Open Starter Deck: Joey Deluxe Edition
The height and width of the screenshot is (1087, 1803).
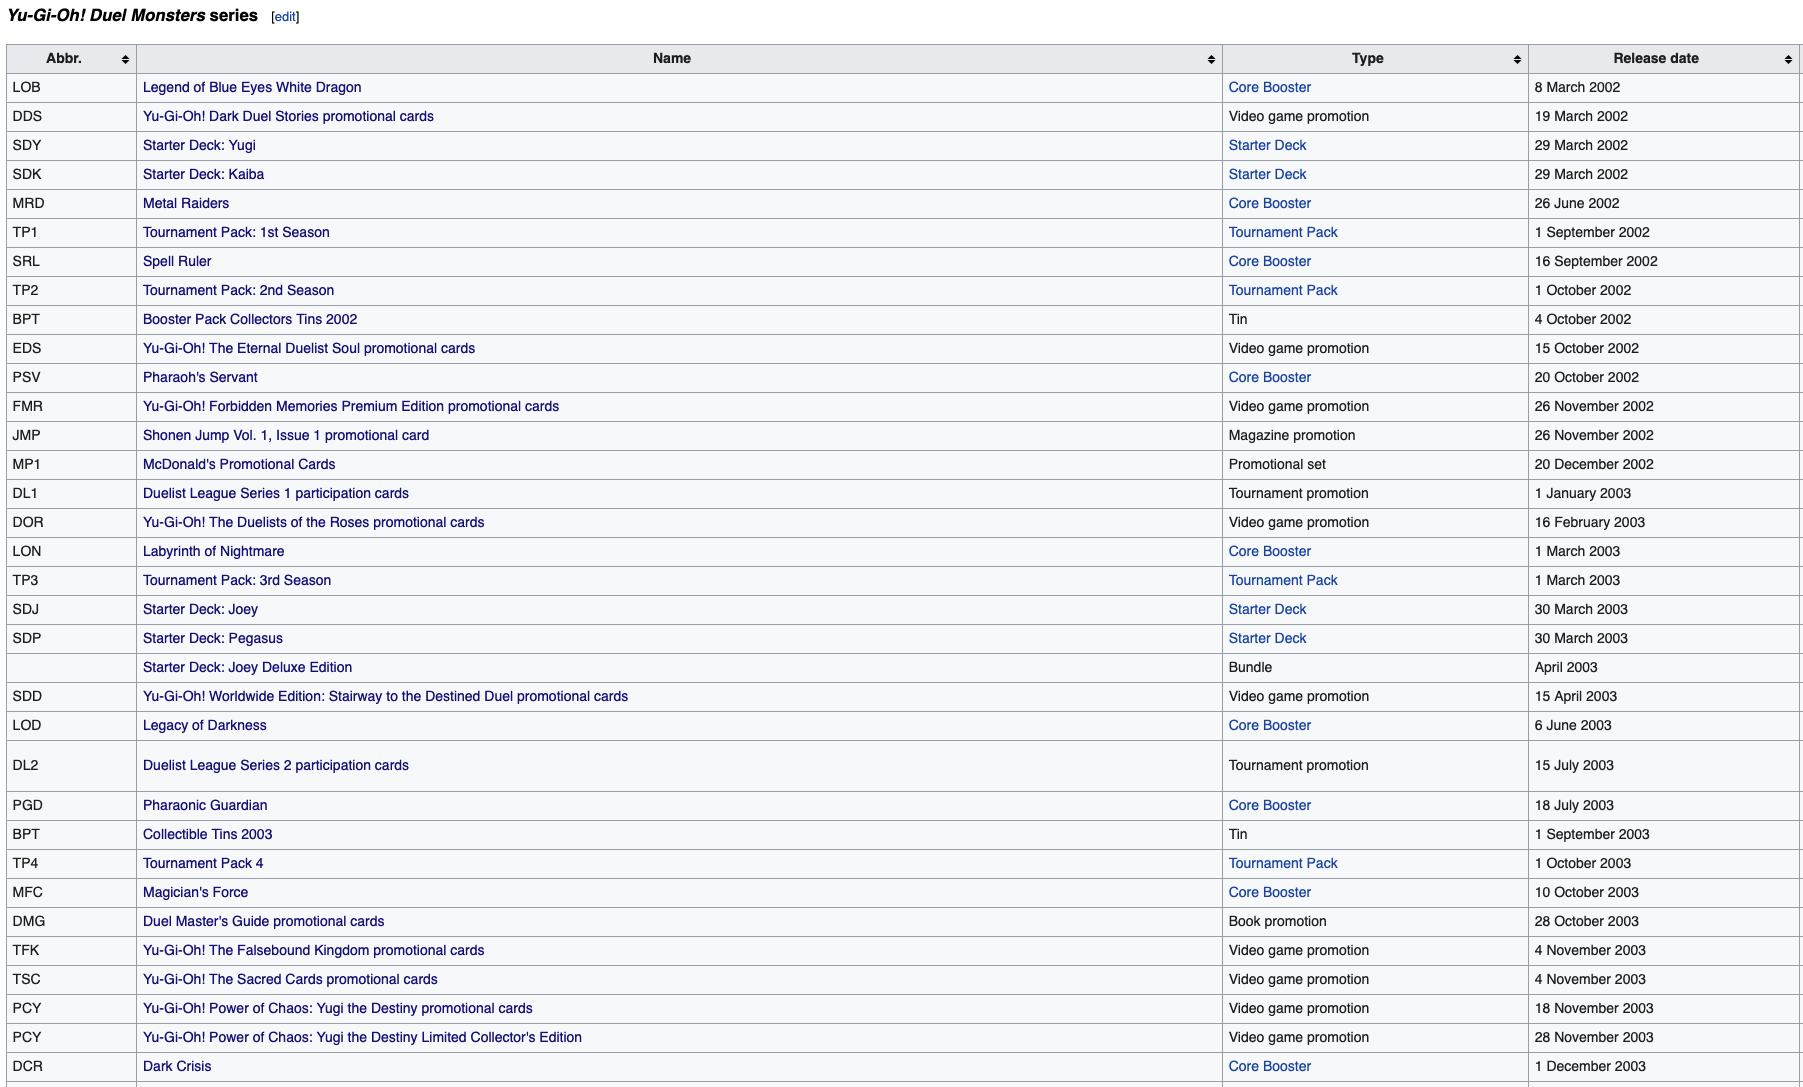pos(247,668)
